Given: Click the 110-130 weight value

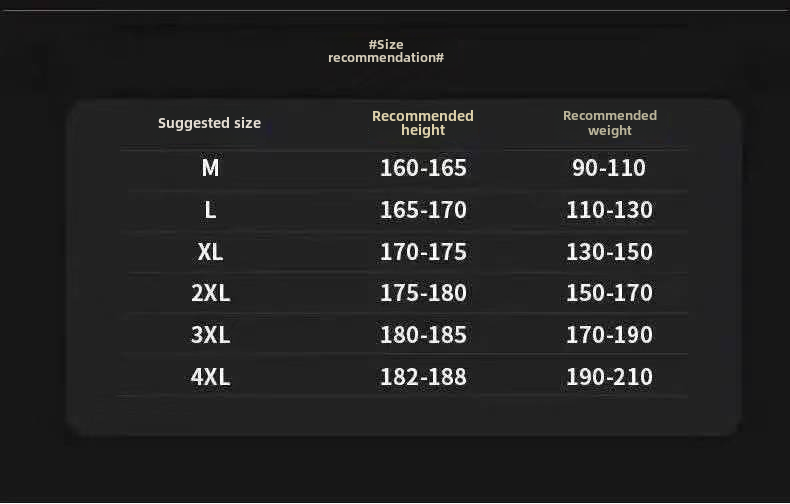Looking at the screenshot, I should click(x=609, y=210).
